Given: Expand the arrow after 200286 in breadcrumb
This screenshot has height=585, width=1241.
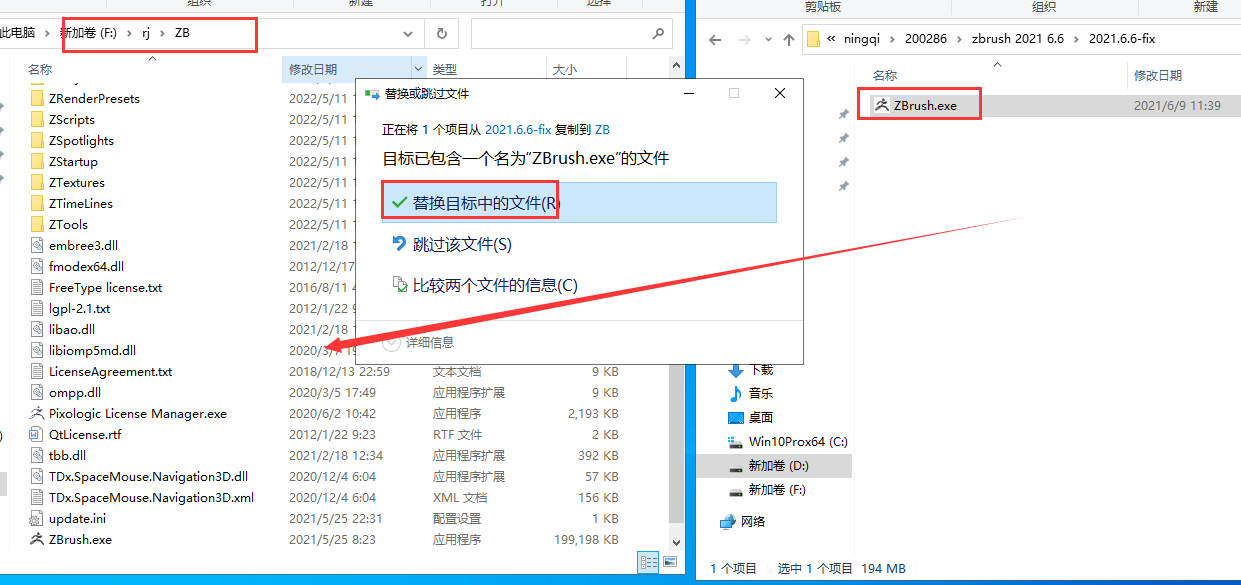Looking at the screenshot, I should (960, 39).
